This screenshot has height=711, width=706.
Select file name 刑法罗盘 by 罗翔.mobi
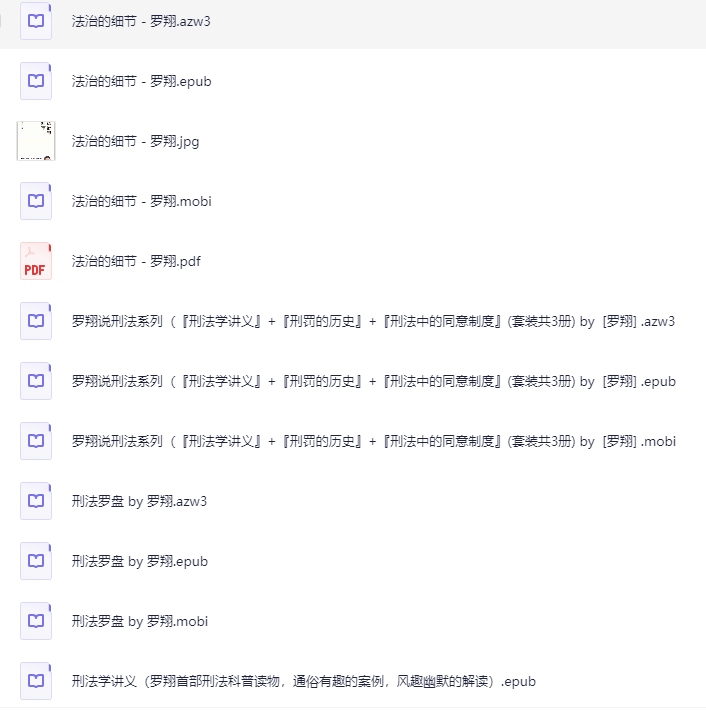(140, 621)
